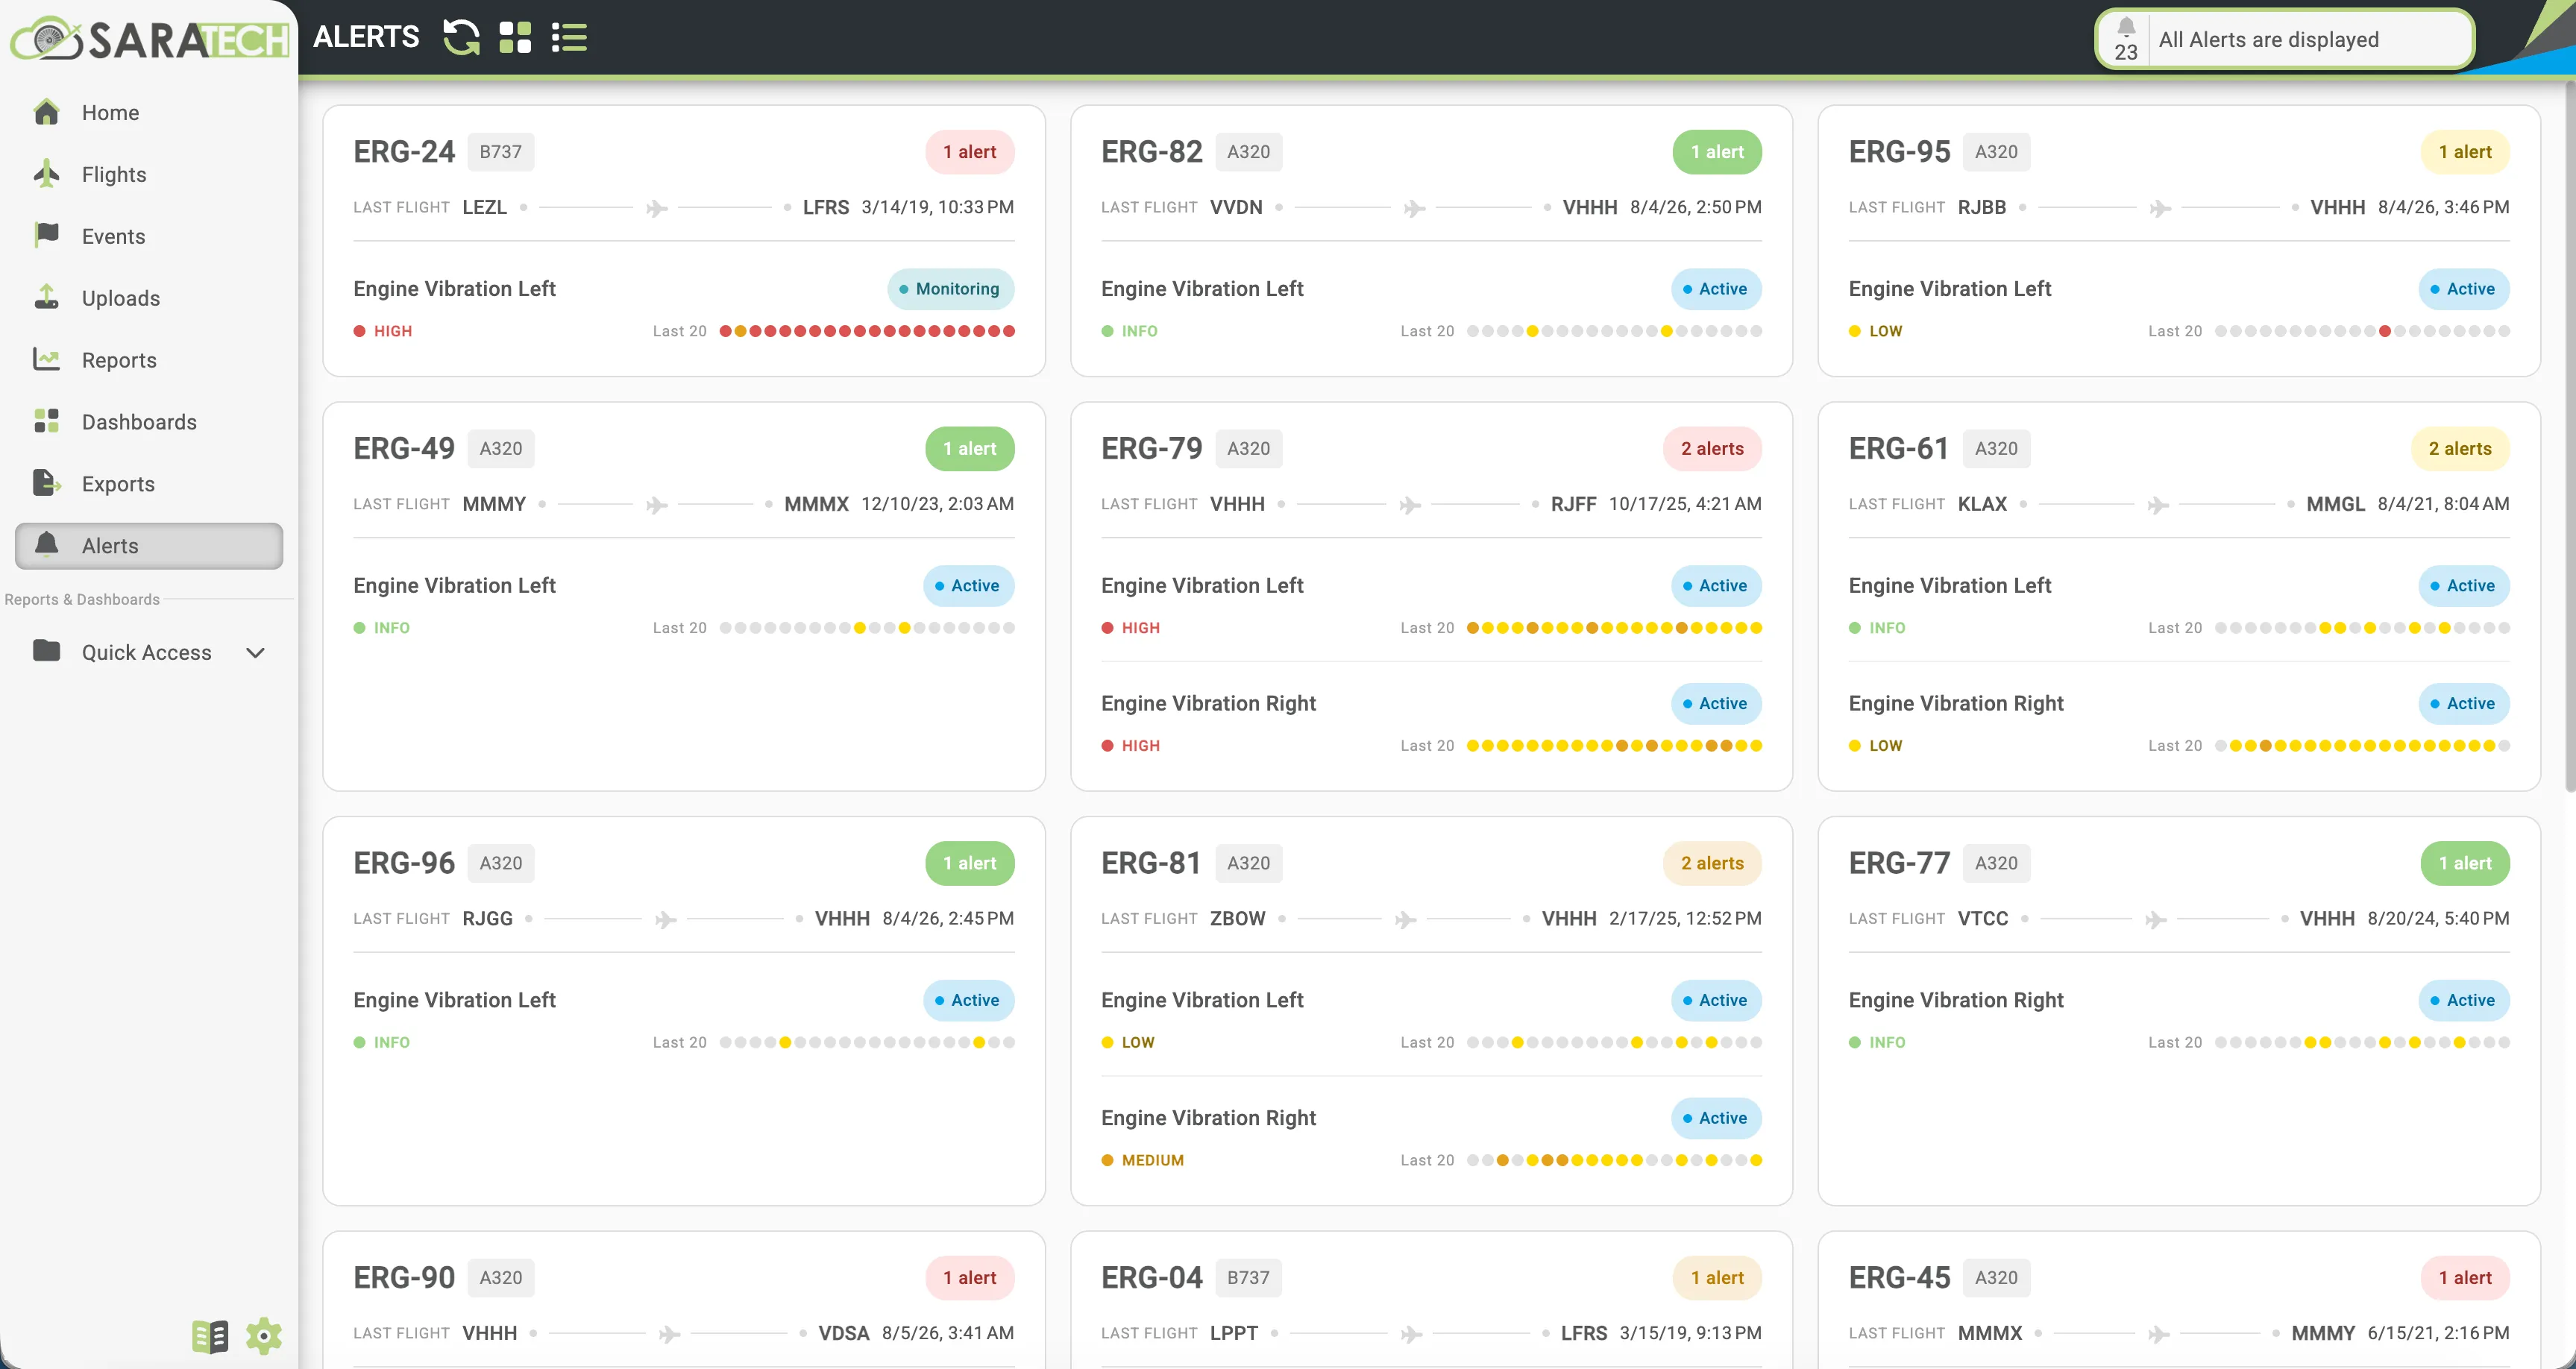Click ERG-79 Engine Vibration Right Active pill

[x=1716, y=704]
